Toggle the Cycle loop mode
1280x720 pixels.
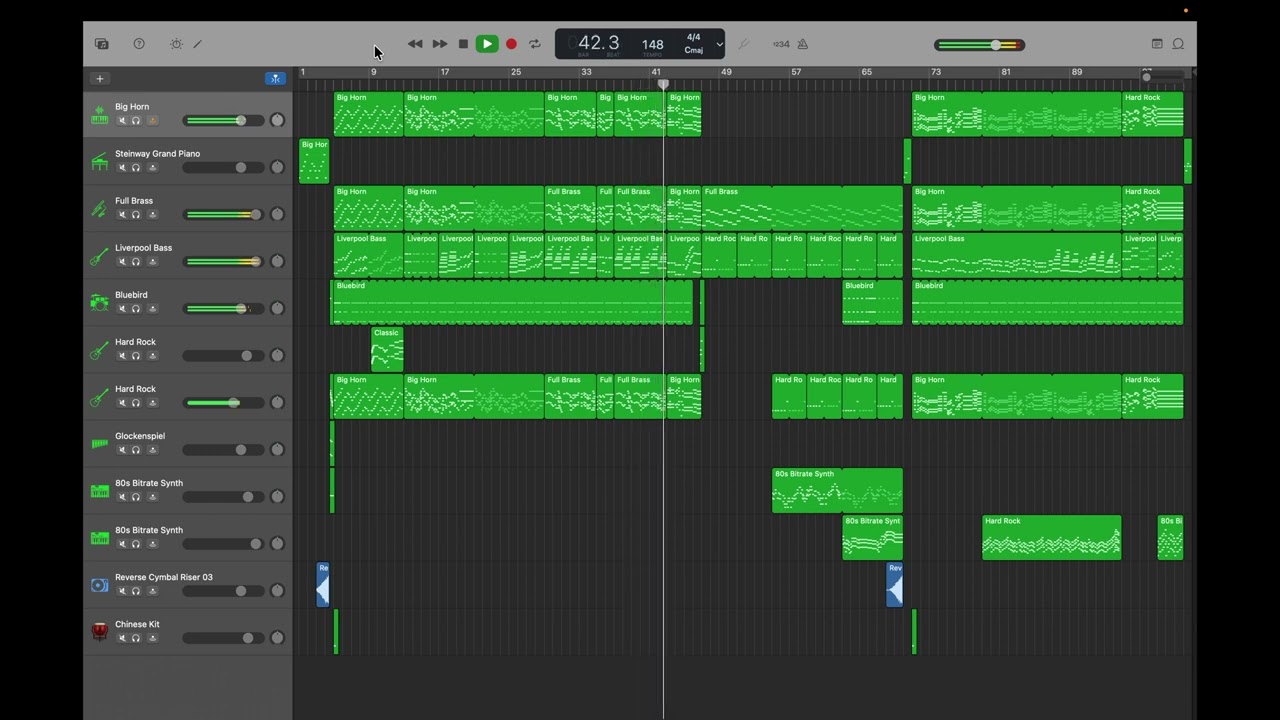coord(535,44)
